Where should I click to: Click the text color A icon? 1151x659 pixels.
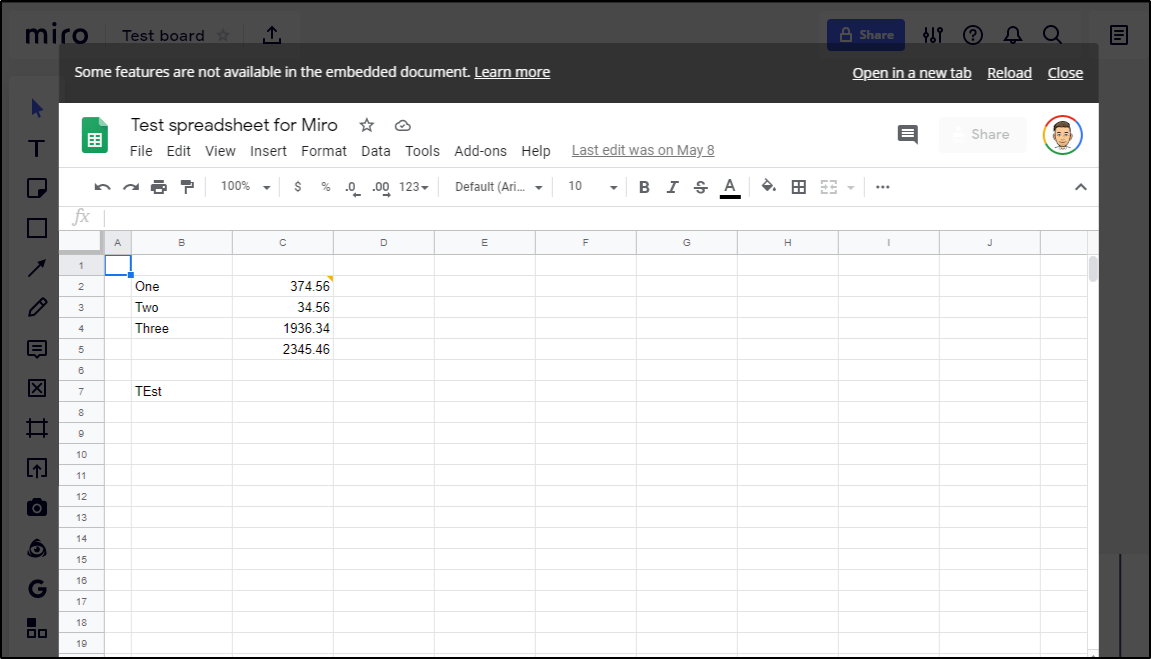730,188
